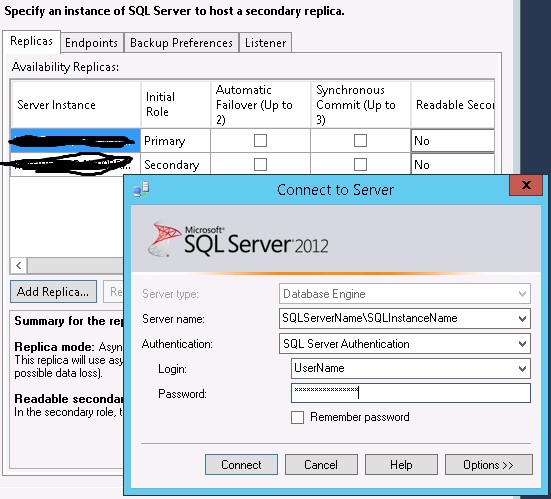Click the Initial Role column header
551x499 pixels.
[176, 105]
